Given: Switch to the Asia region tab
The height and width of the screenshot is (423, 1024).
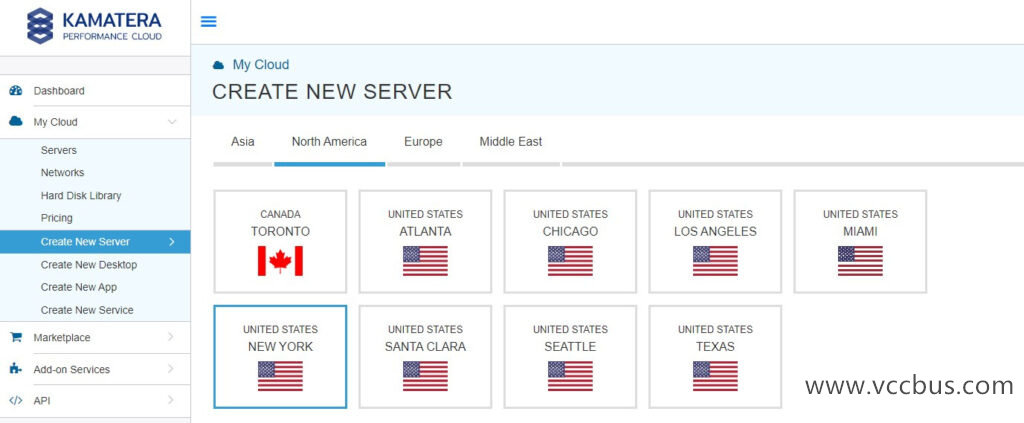Looking at the screenshot, I should (x=243, y=142).
